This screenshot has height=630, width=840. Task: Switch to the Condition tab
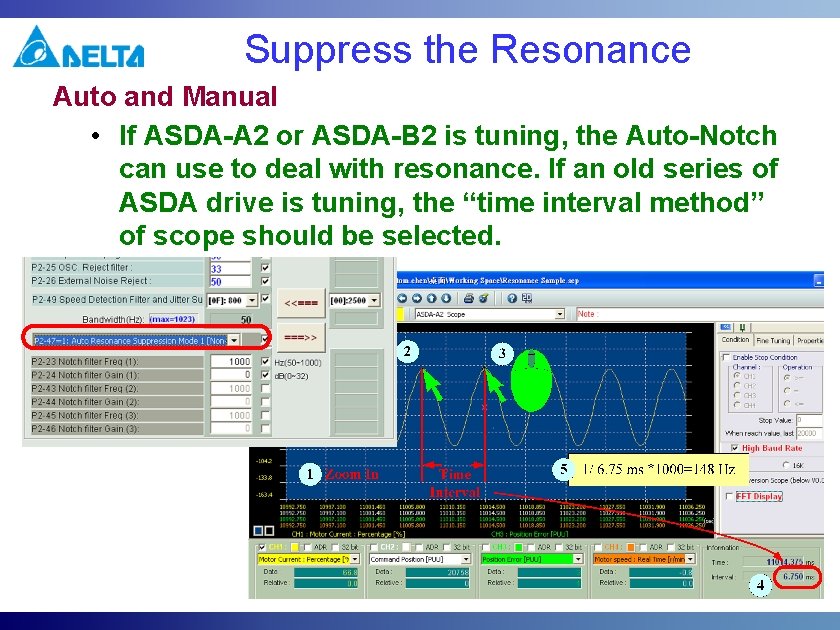tap(735, 340)
